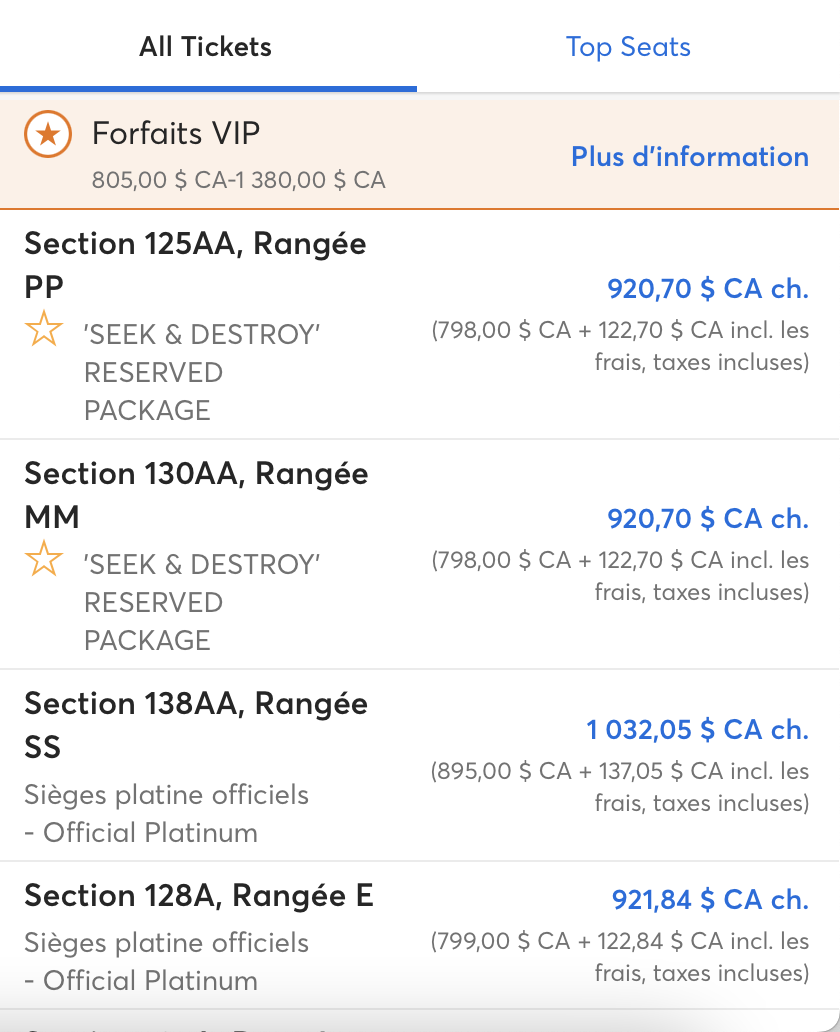Select Section 128A, Rangée E listing
Image resolution: width=840 pixels, height=1032 pixels.
point(419,935)
